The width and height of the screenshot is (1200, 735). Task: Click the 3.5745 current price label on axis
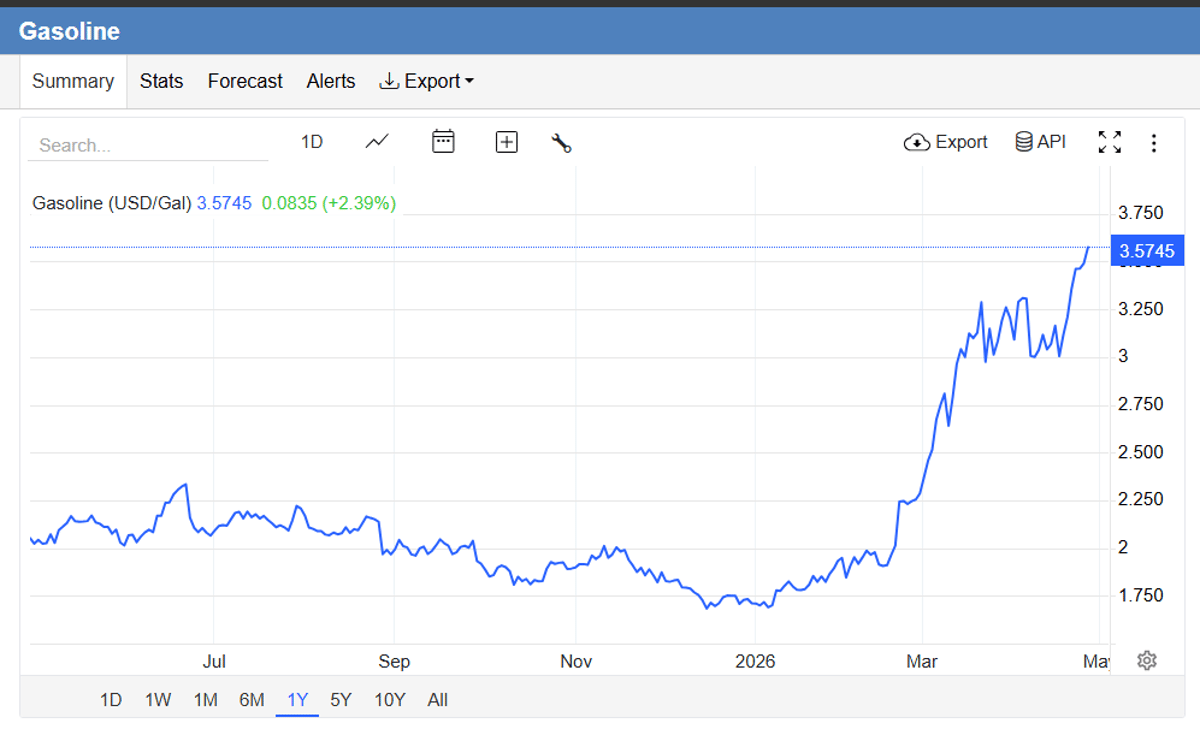[1147, 250]
